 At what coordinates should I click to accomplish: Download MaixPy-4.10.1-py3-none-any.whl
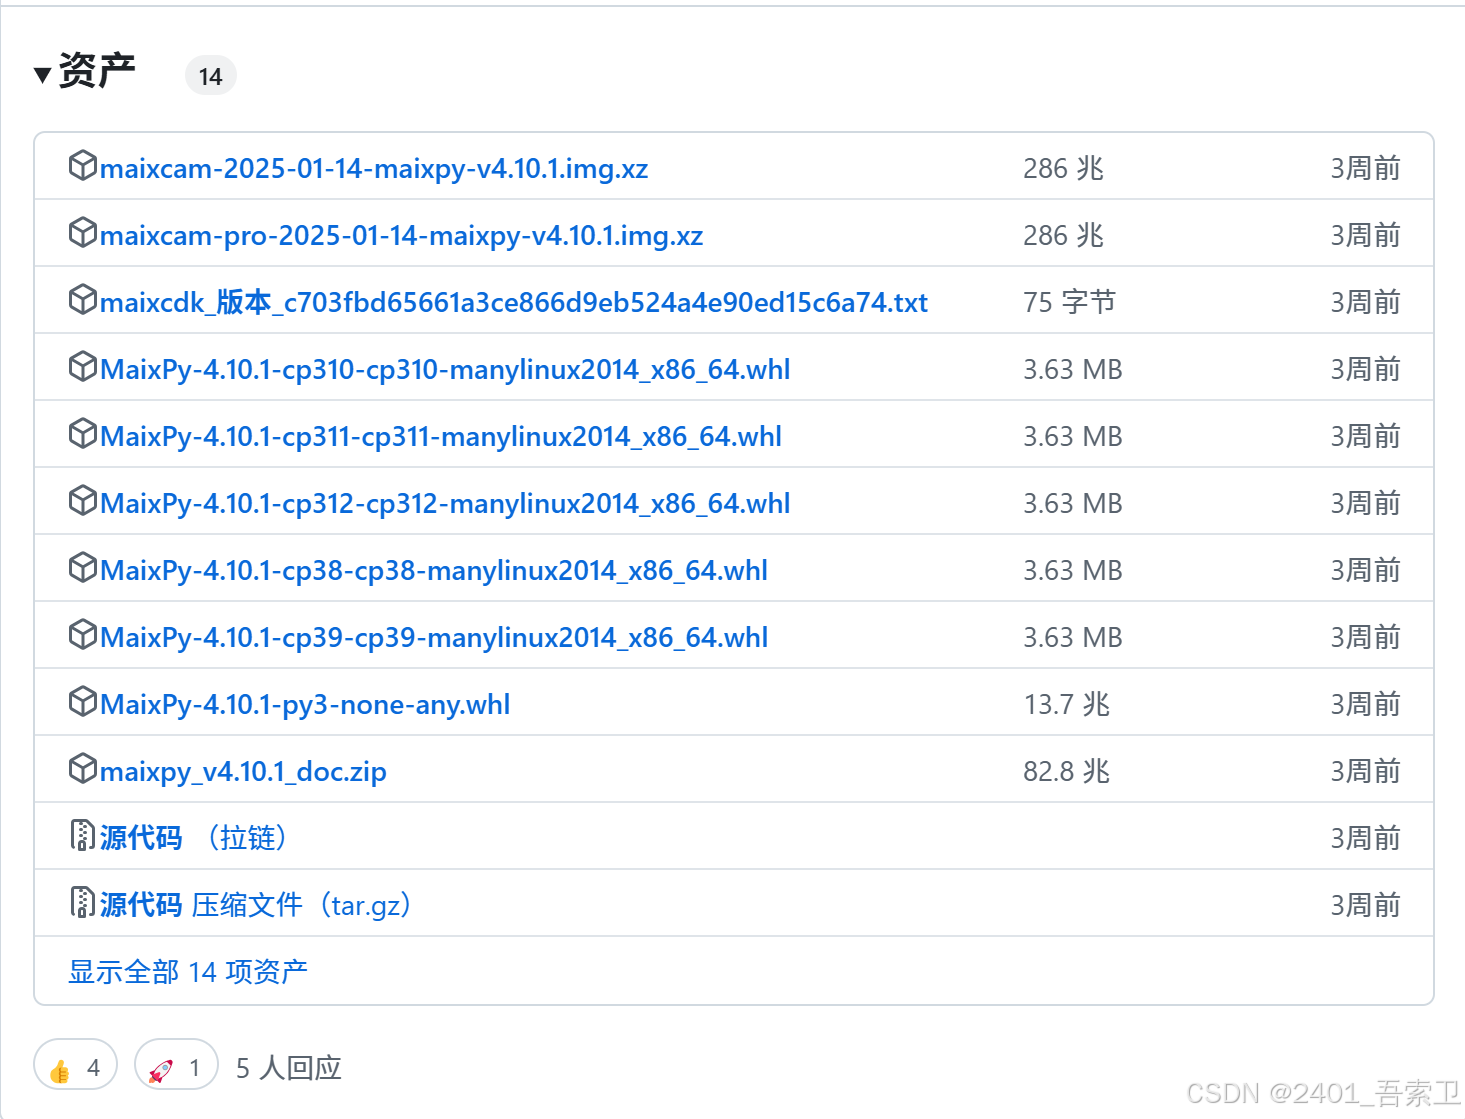tap(305, 704)
